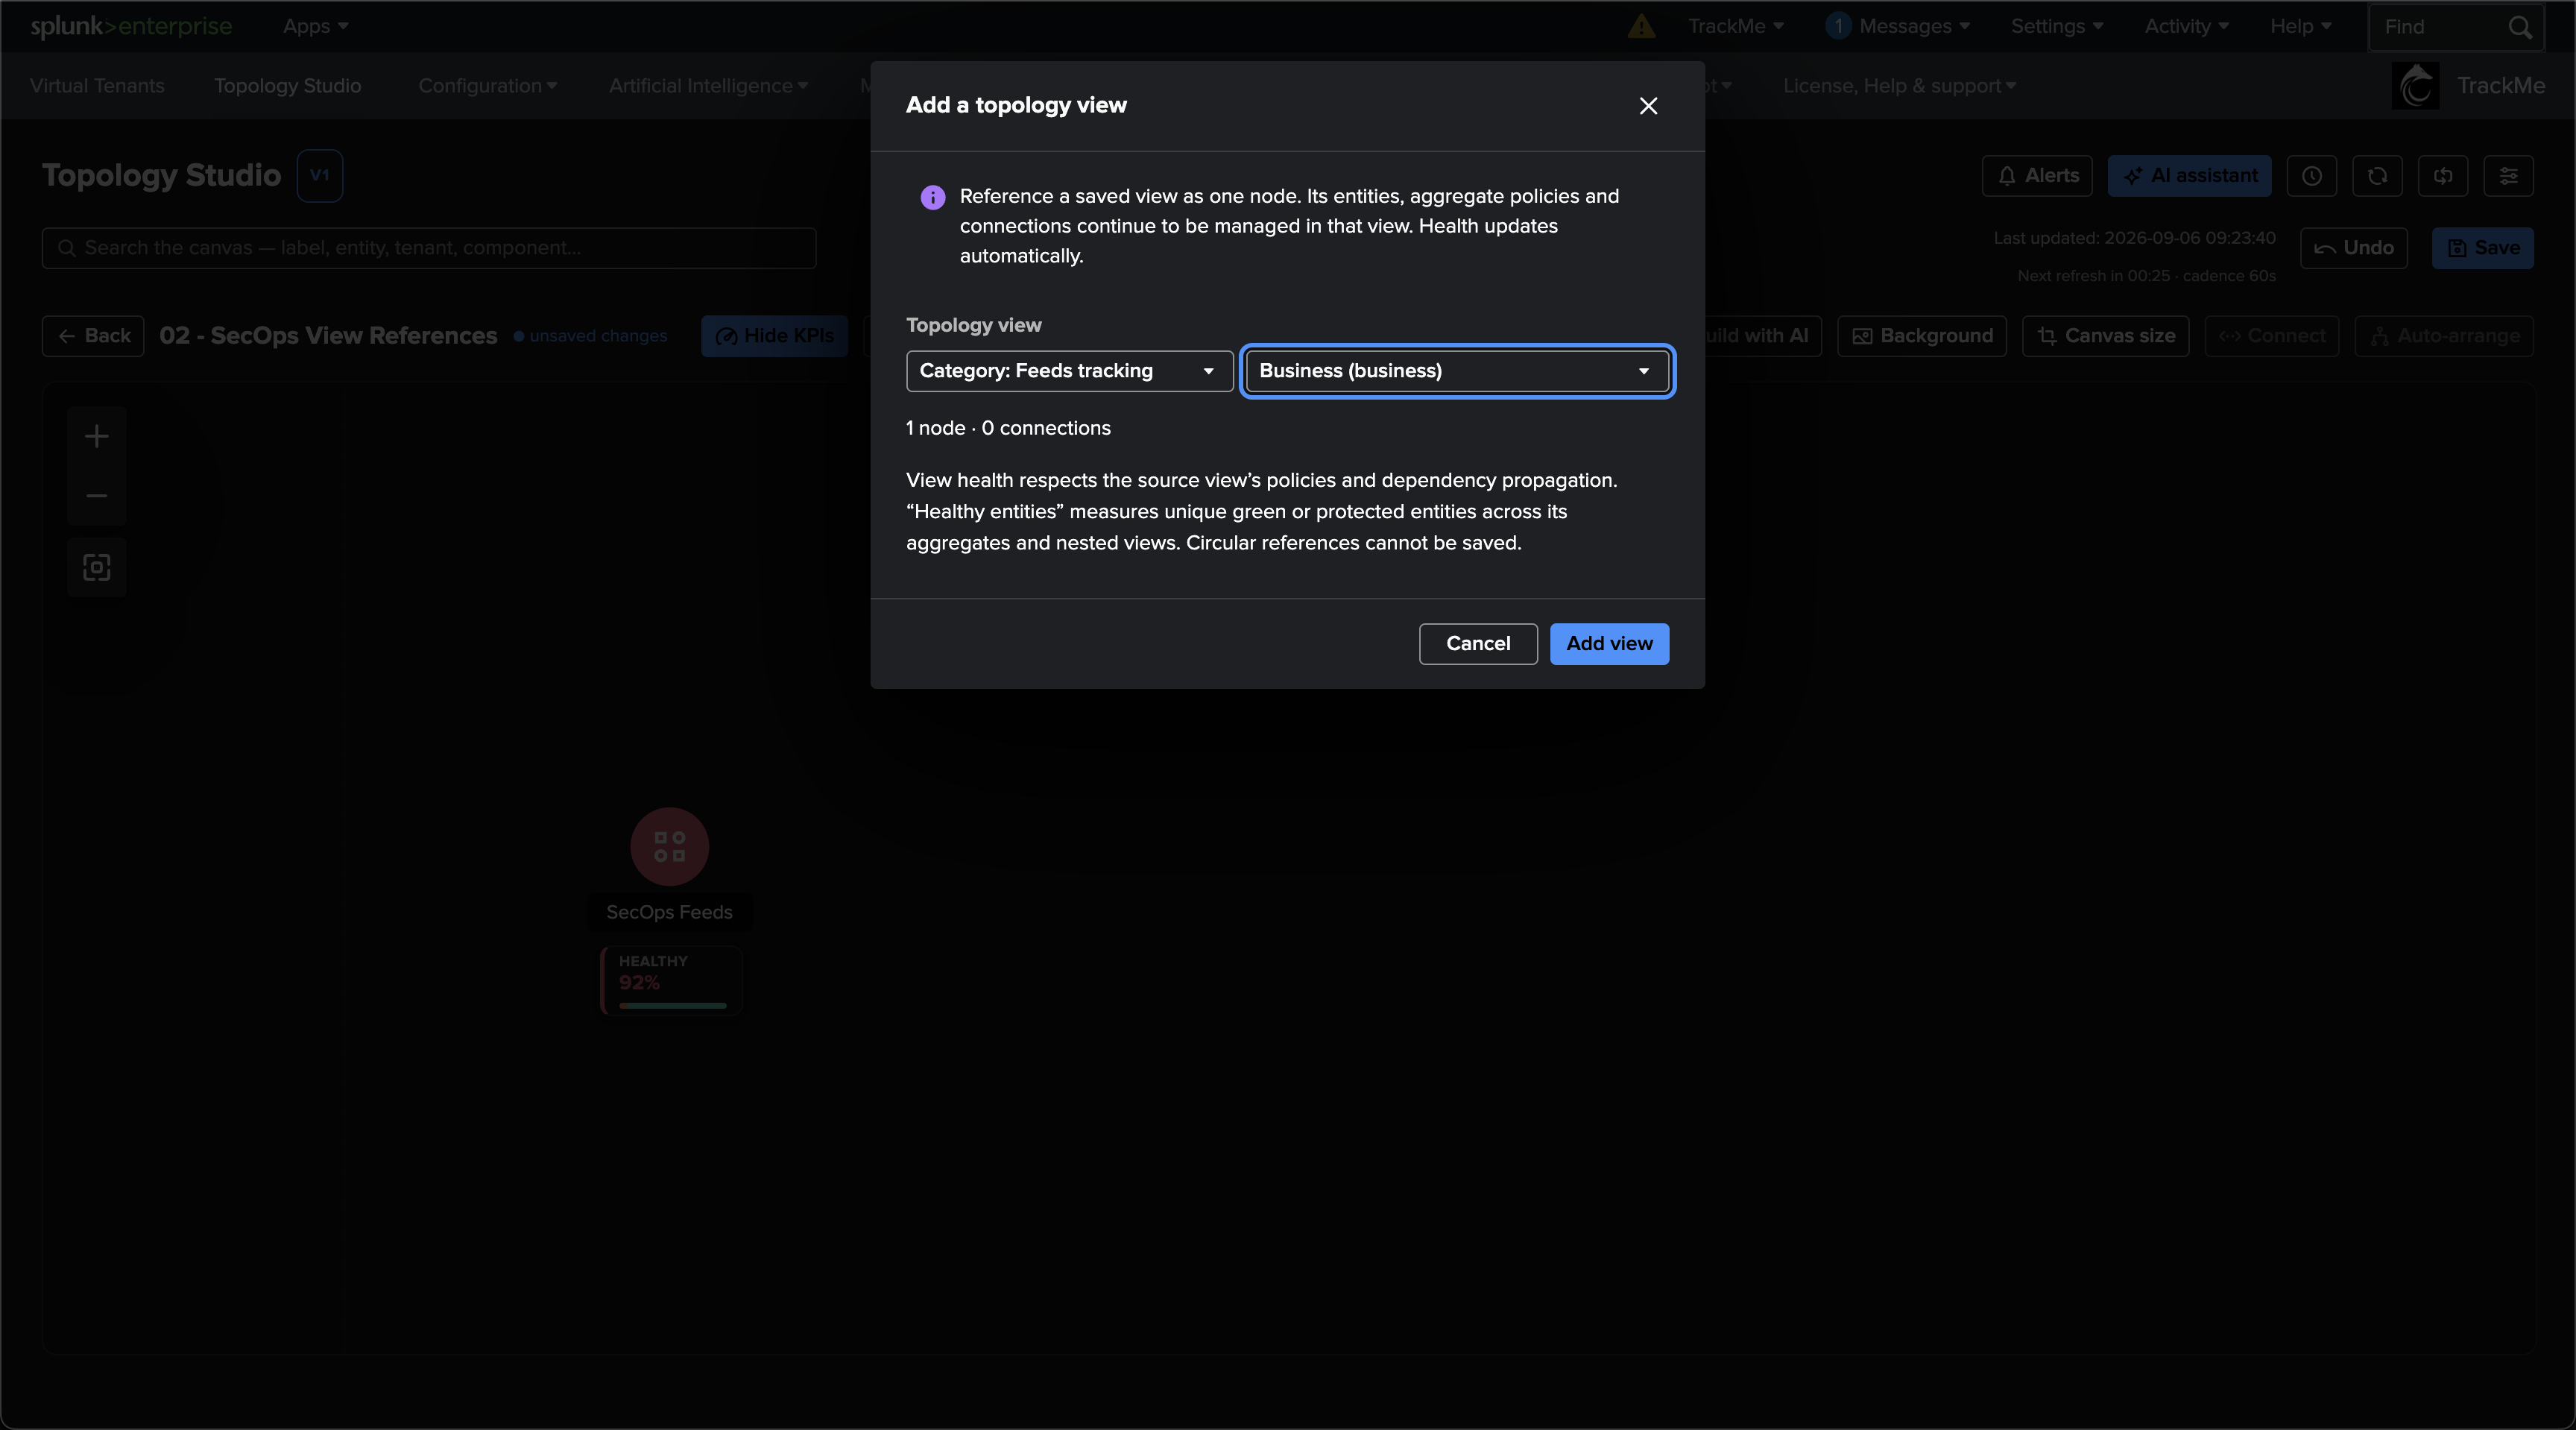
Task: Open the Help menu
Action: click(2300, 27)
